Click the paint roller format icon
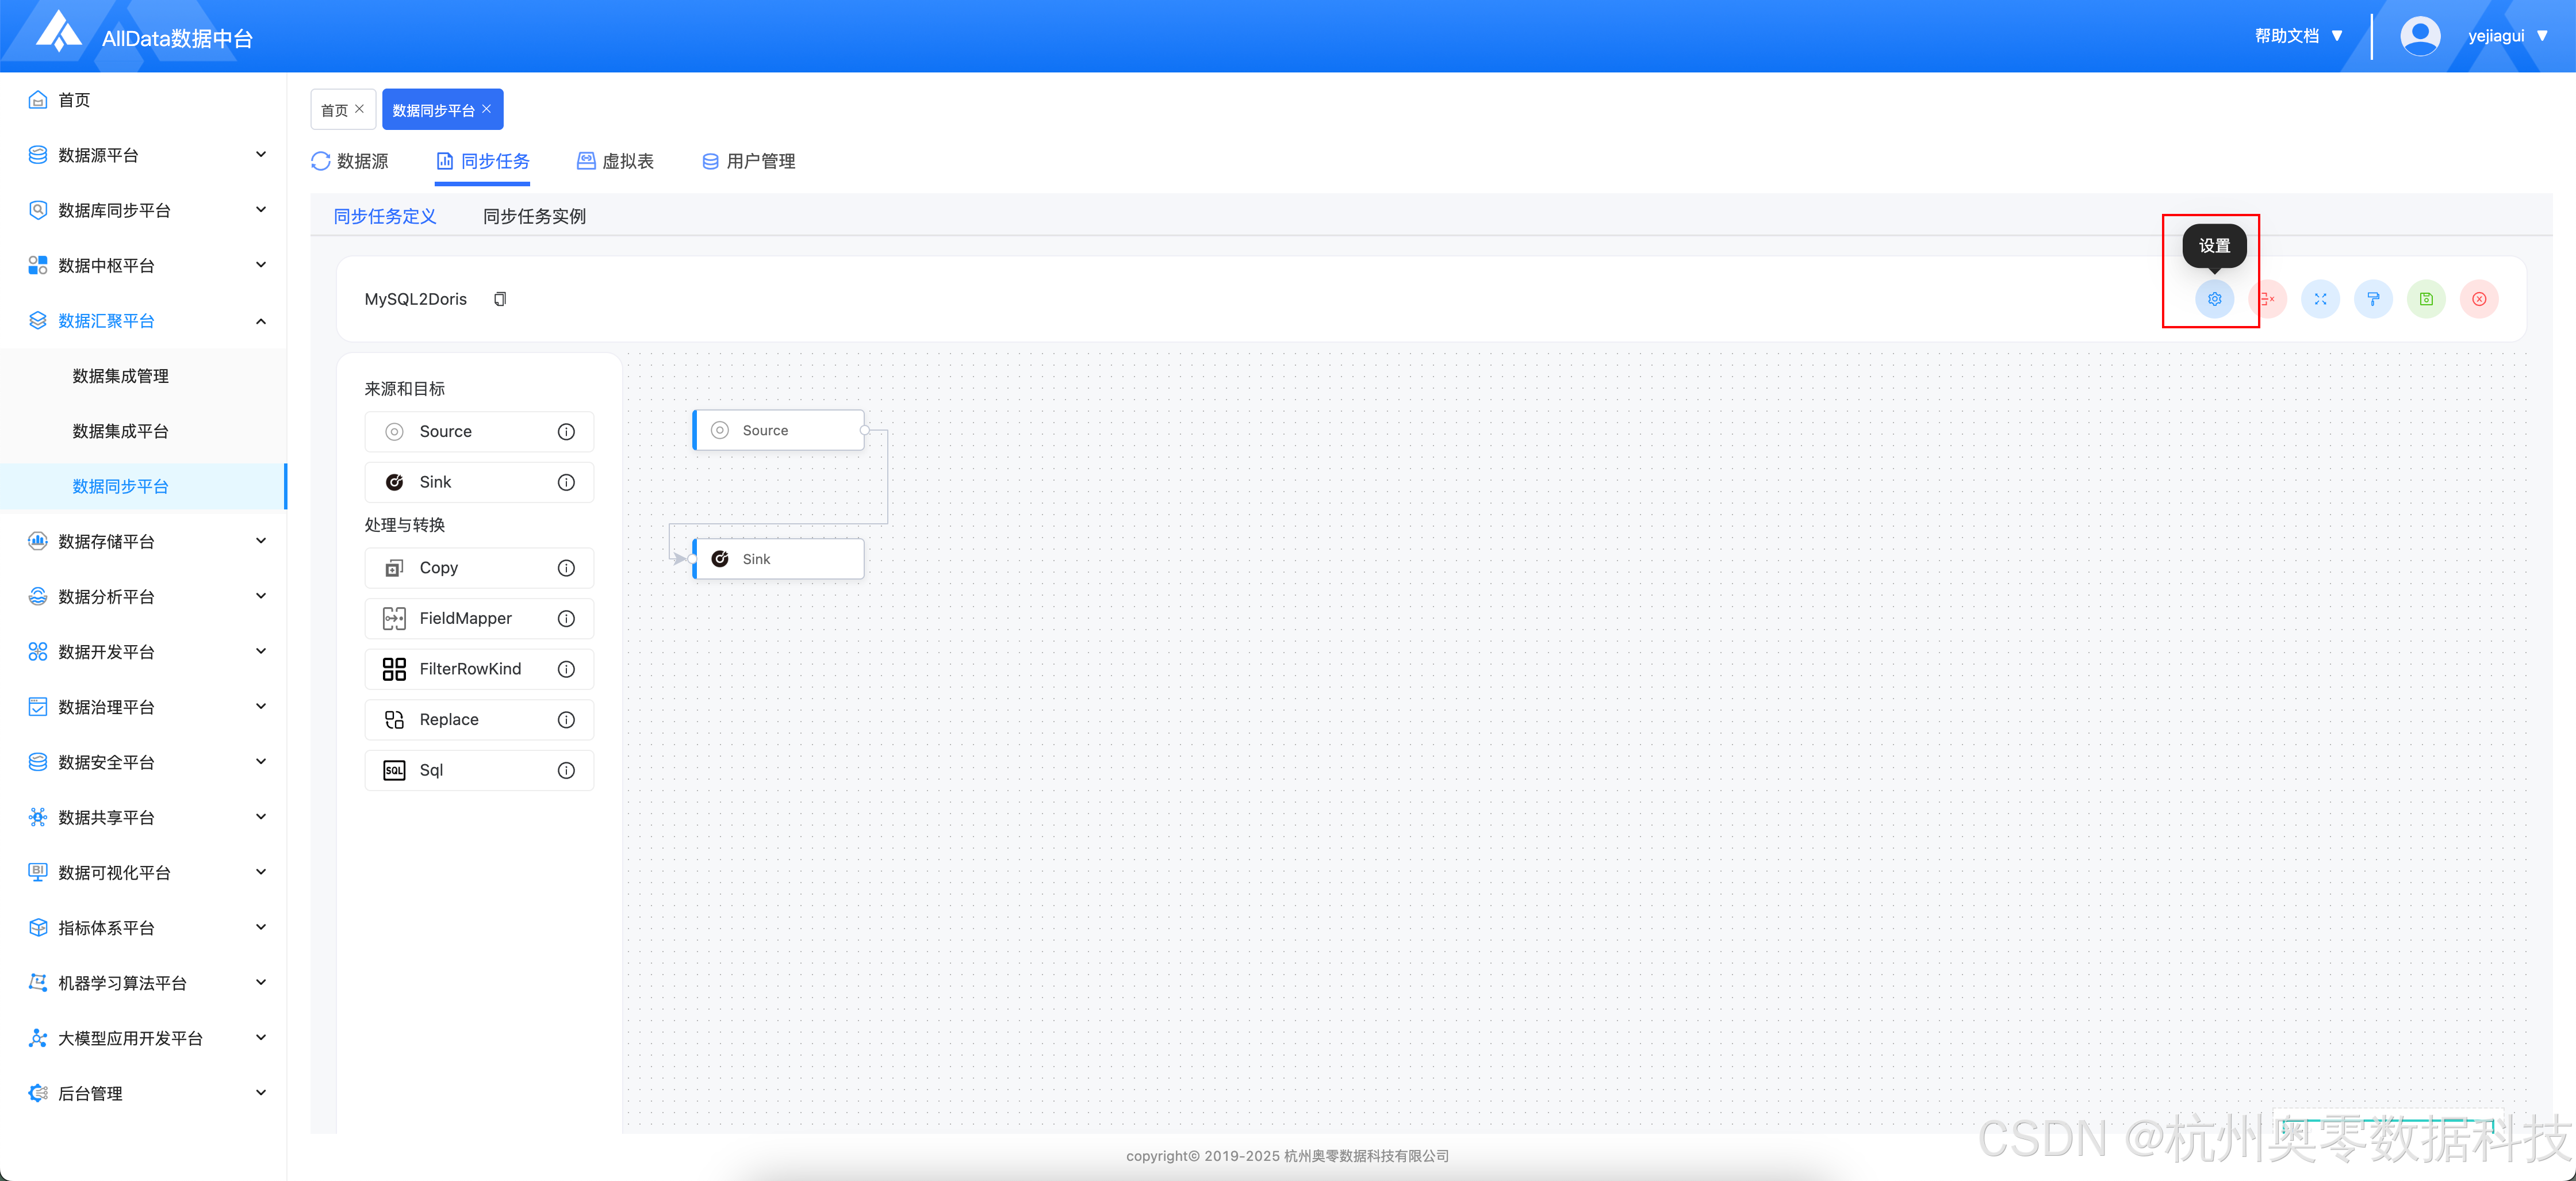This screenshot has height=1181, width=2576. 2373,299
